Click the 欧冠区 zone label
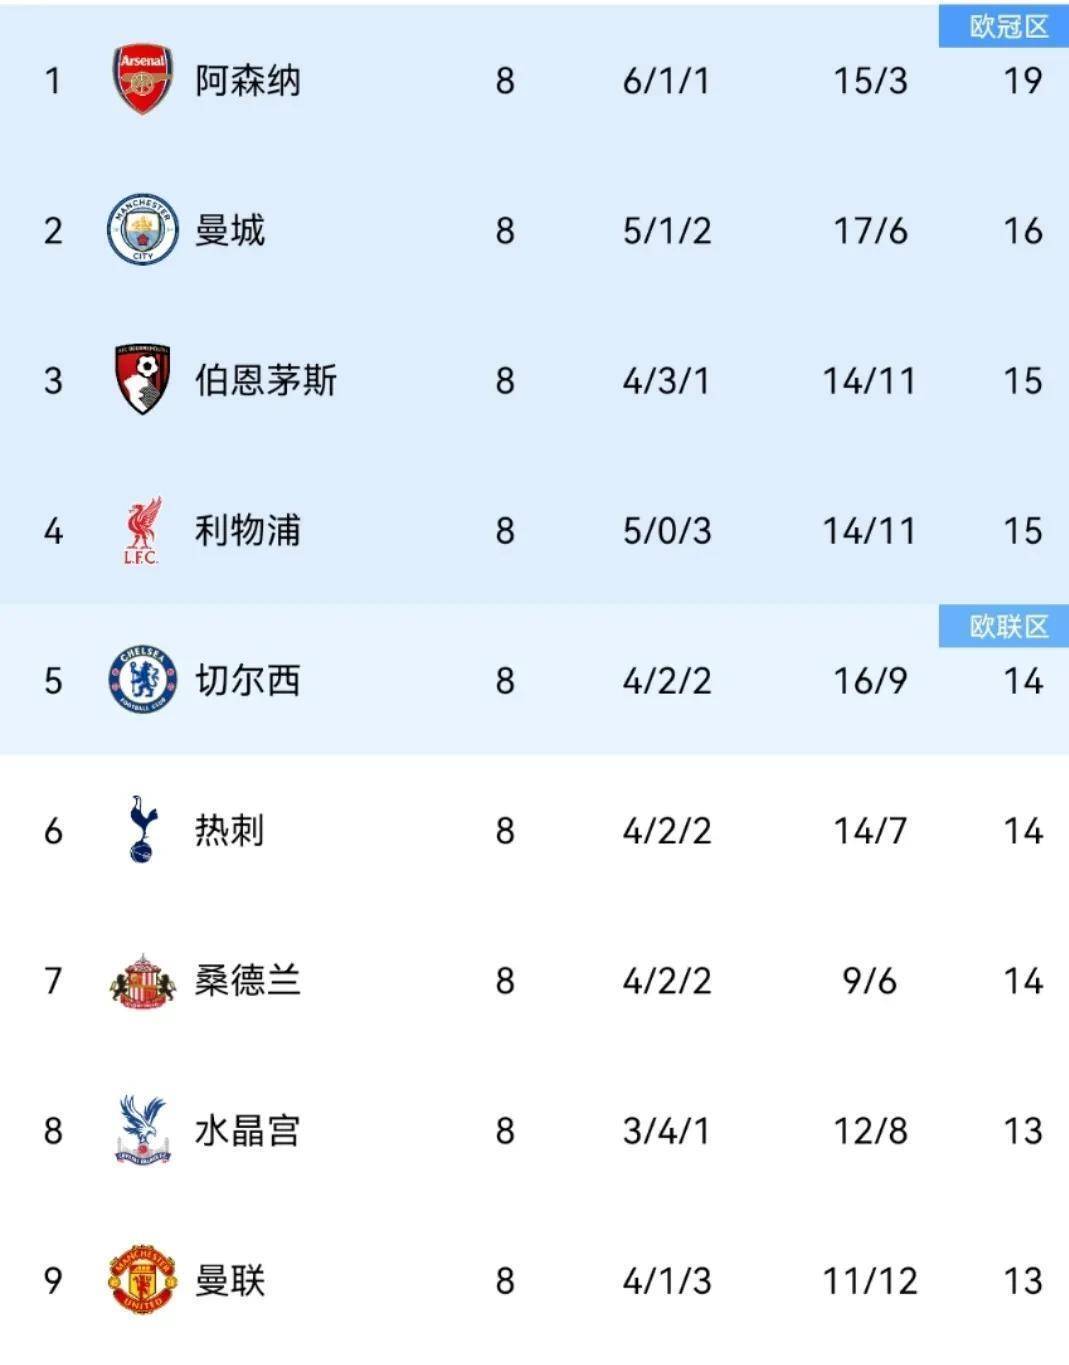 click(x=1008, y=27)
